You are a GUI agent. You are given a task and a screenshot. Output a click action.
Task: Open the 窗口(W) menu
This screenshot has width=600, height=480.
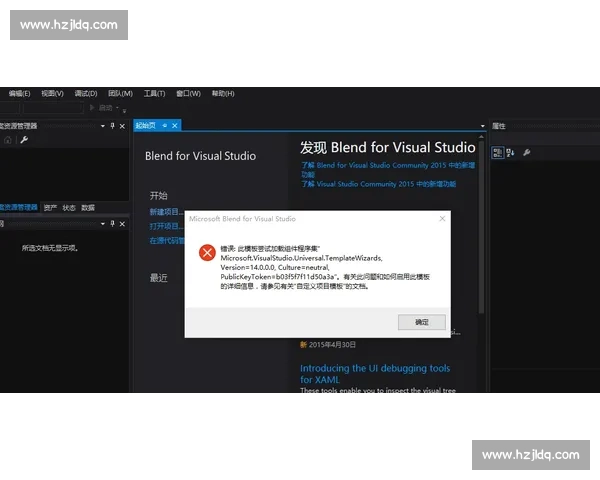(x=188, y=93)
